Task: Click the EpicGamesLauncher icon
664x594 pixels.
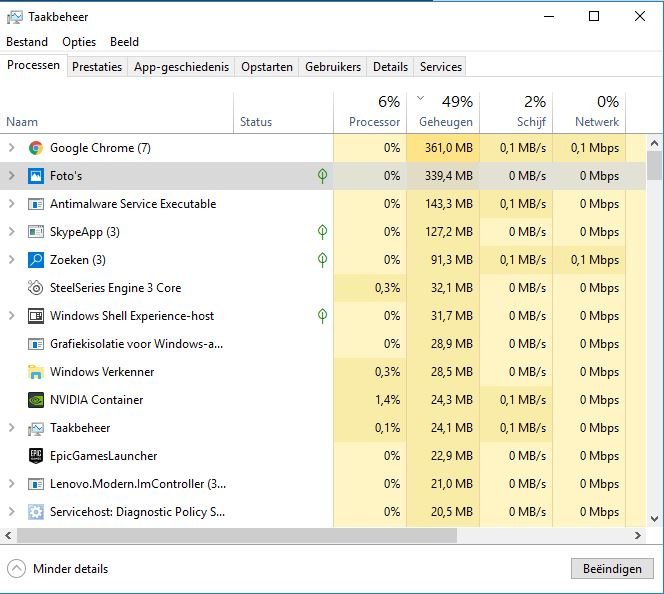Action: tap(36, 456)
